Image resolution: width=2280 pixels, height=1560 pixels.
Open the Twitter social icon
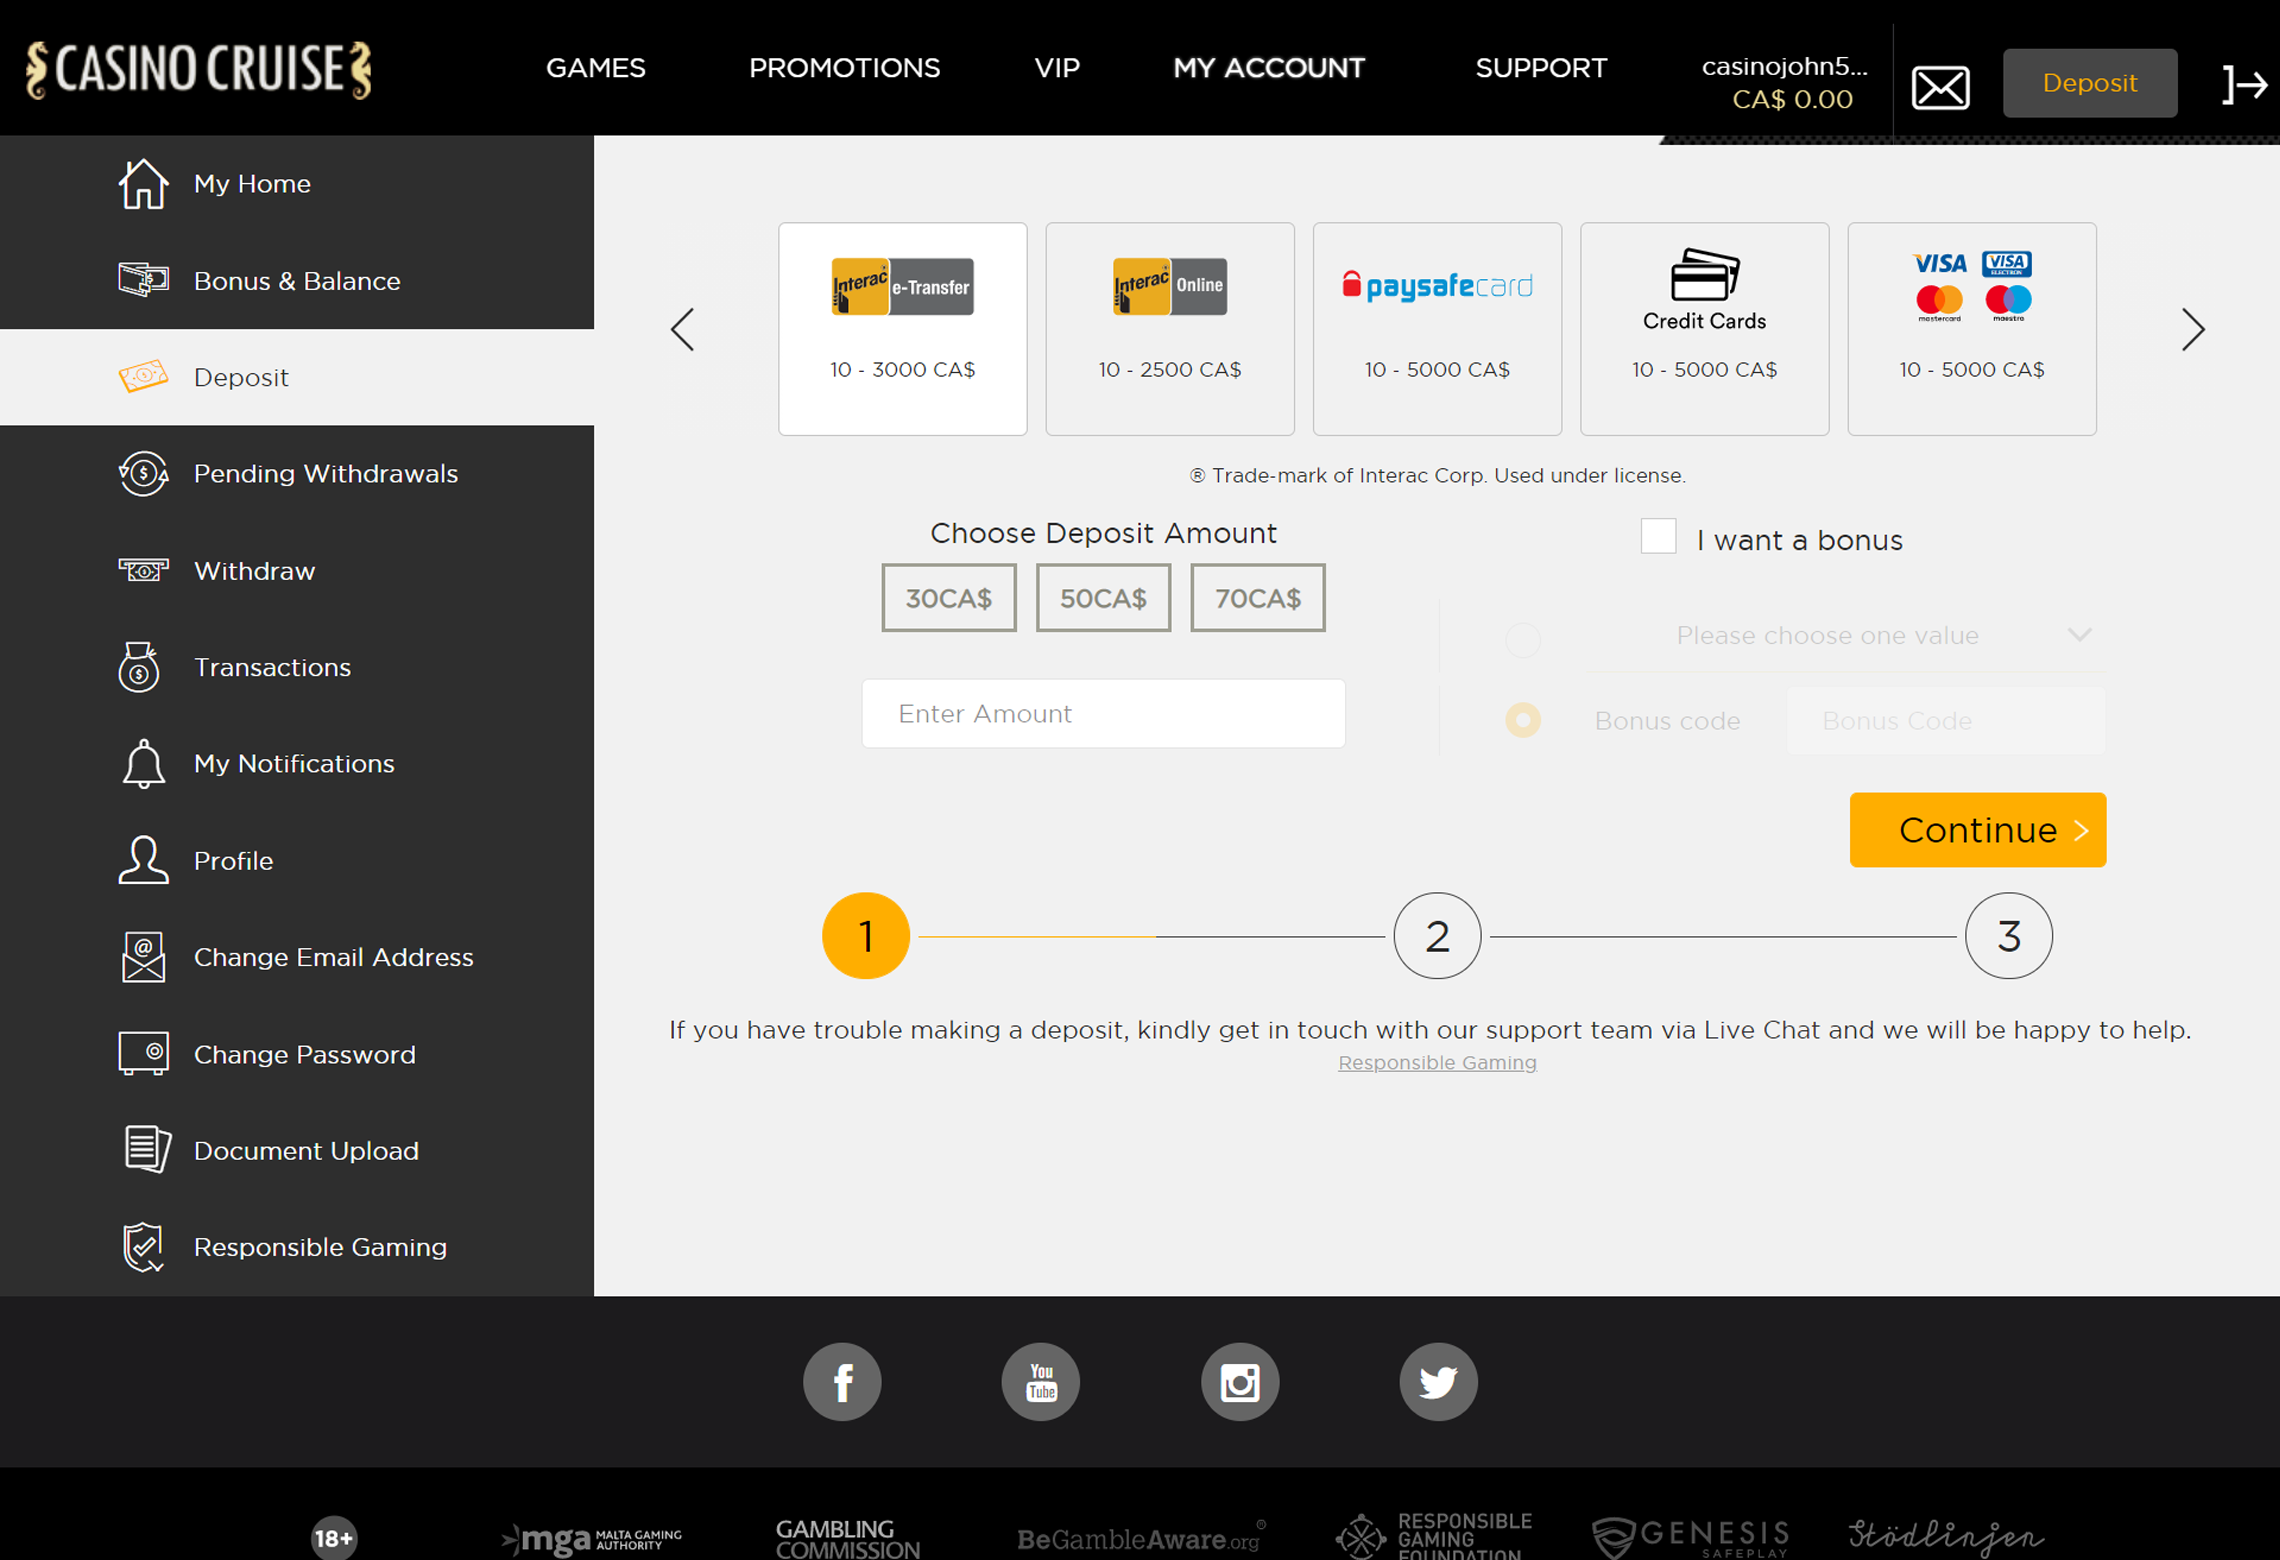click(x=1438, y=1382)
